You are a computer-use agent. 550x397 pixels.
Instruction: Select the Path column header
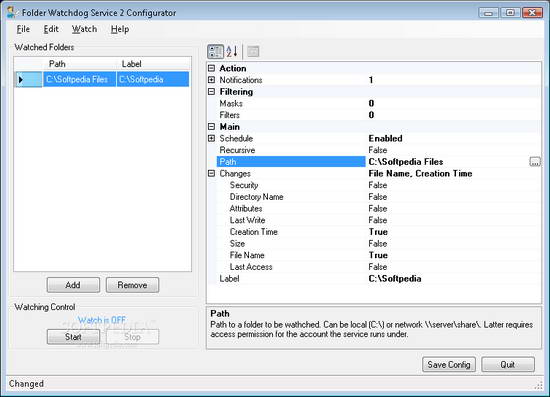click(79, 64)
